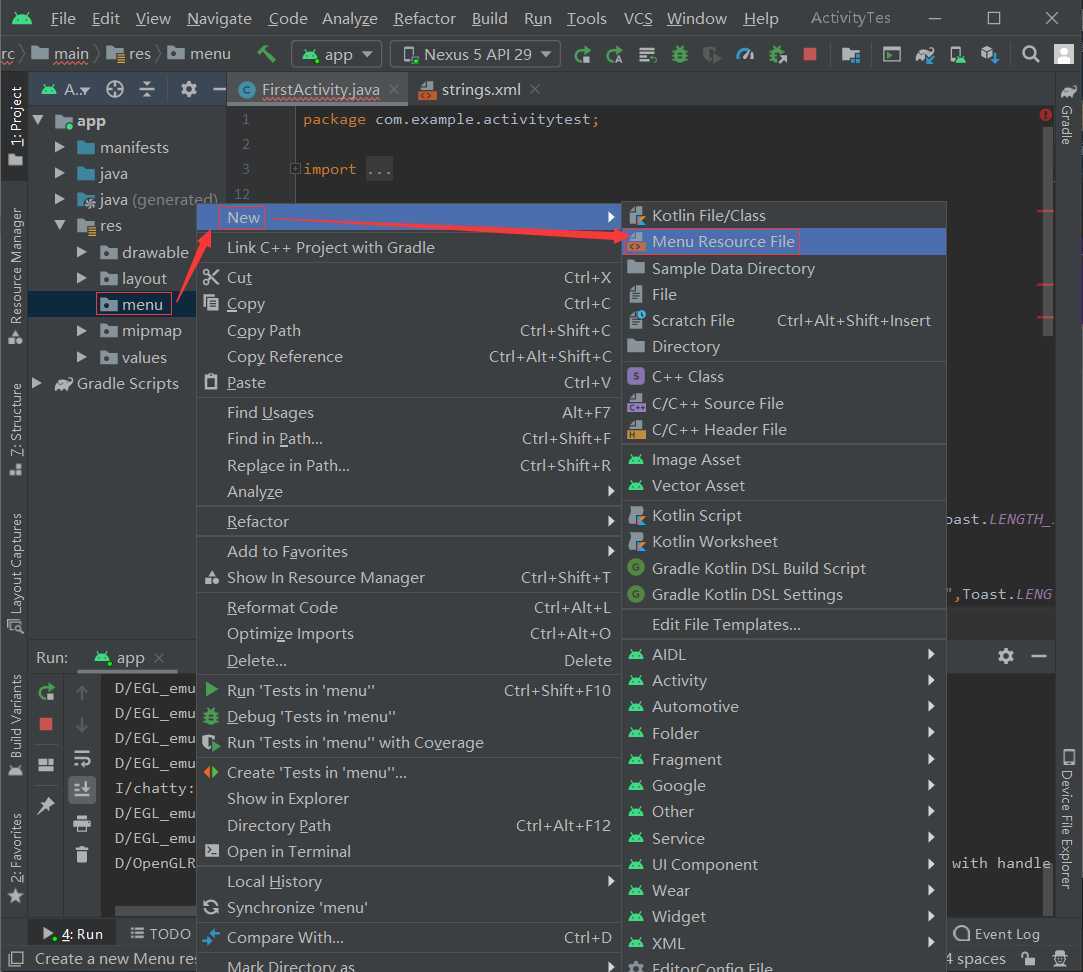1083x972 pixels.
Task: Click the Run app icon in toolbar
Action: tap(582, 54)
